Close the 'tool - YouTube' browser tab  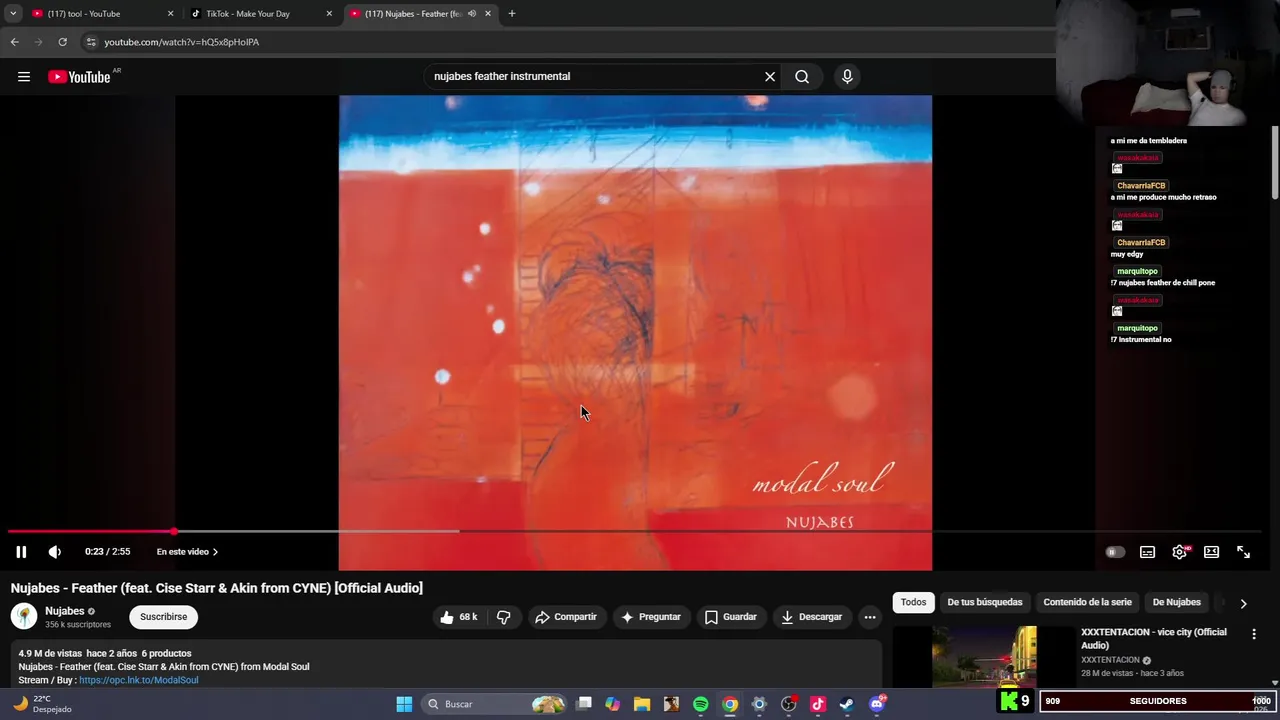170,14
